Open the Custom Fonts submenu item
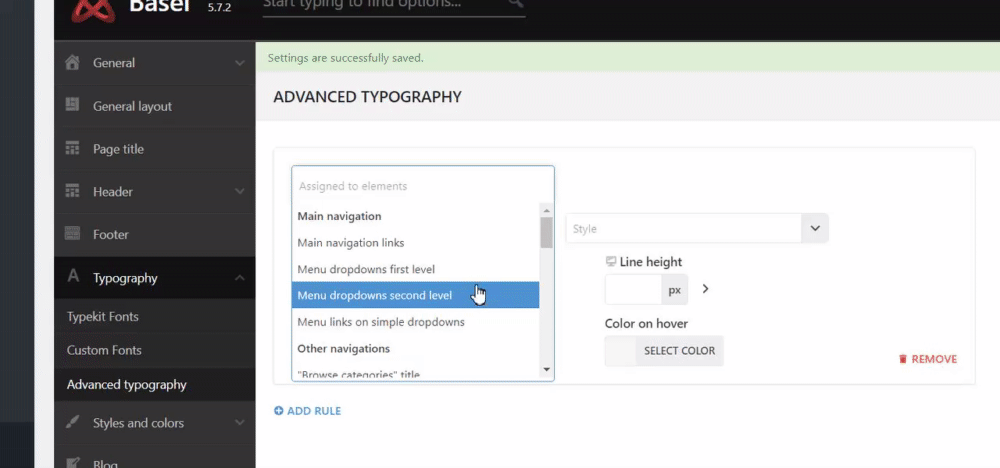This screenshot has width=1000, height=468. (x=104, y=351)
